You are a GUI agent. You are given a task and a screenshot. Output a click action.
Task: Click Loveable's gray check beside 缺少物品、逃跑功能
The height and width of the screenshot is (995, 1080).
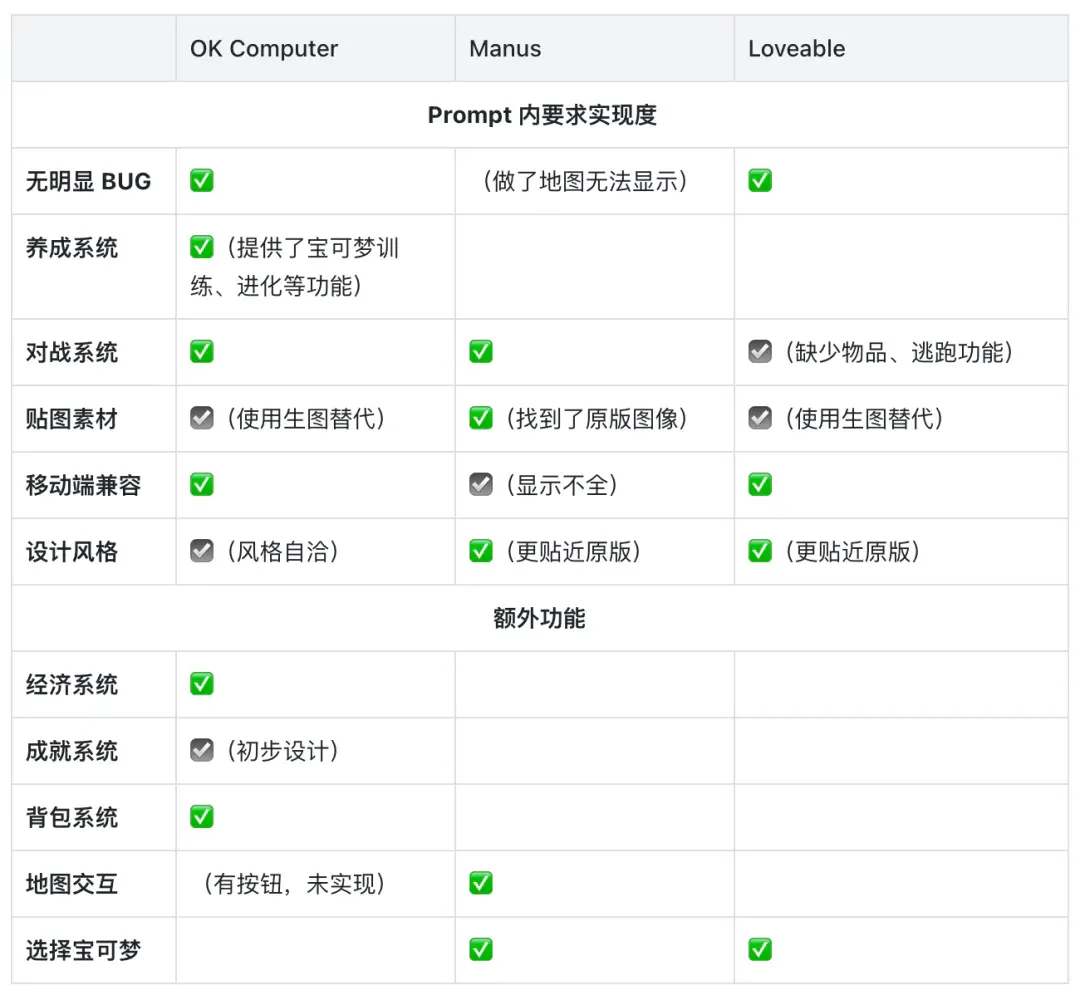760,351
